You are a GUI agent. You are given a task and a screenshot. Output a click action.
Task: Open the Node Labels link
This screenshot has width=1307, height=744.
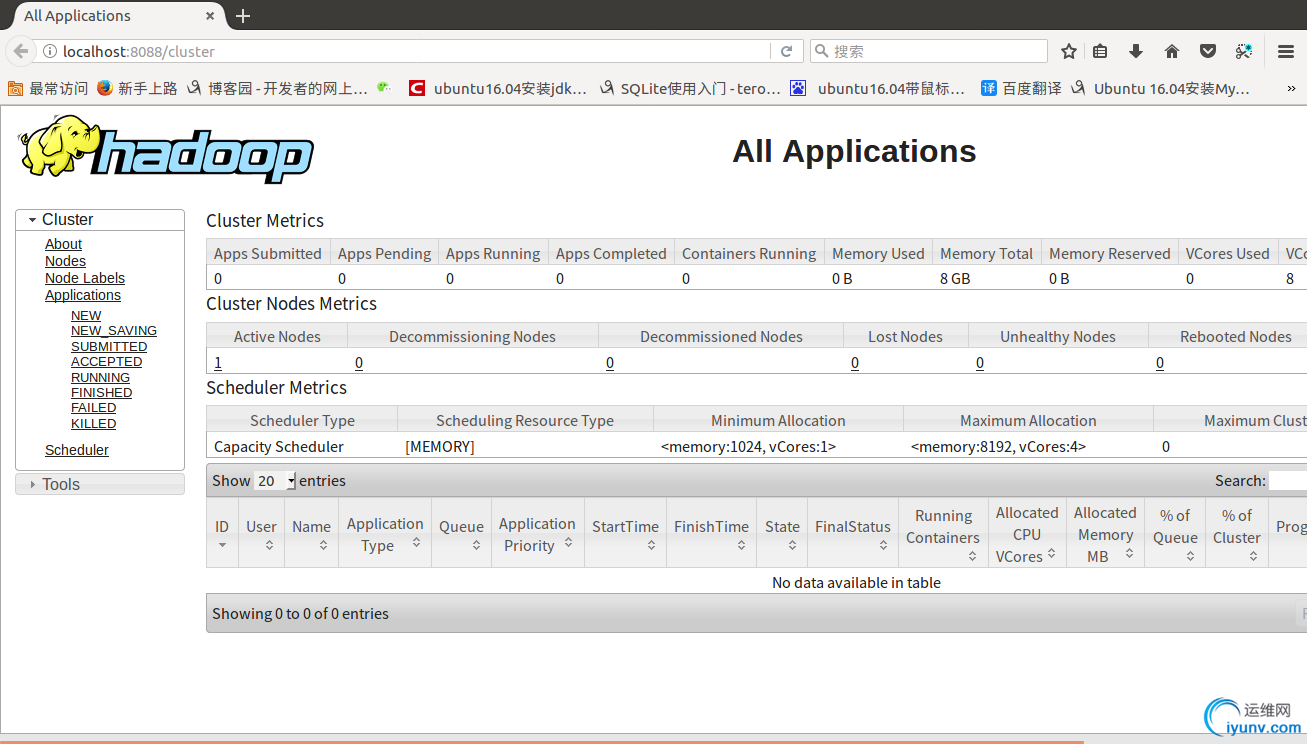85,278
